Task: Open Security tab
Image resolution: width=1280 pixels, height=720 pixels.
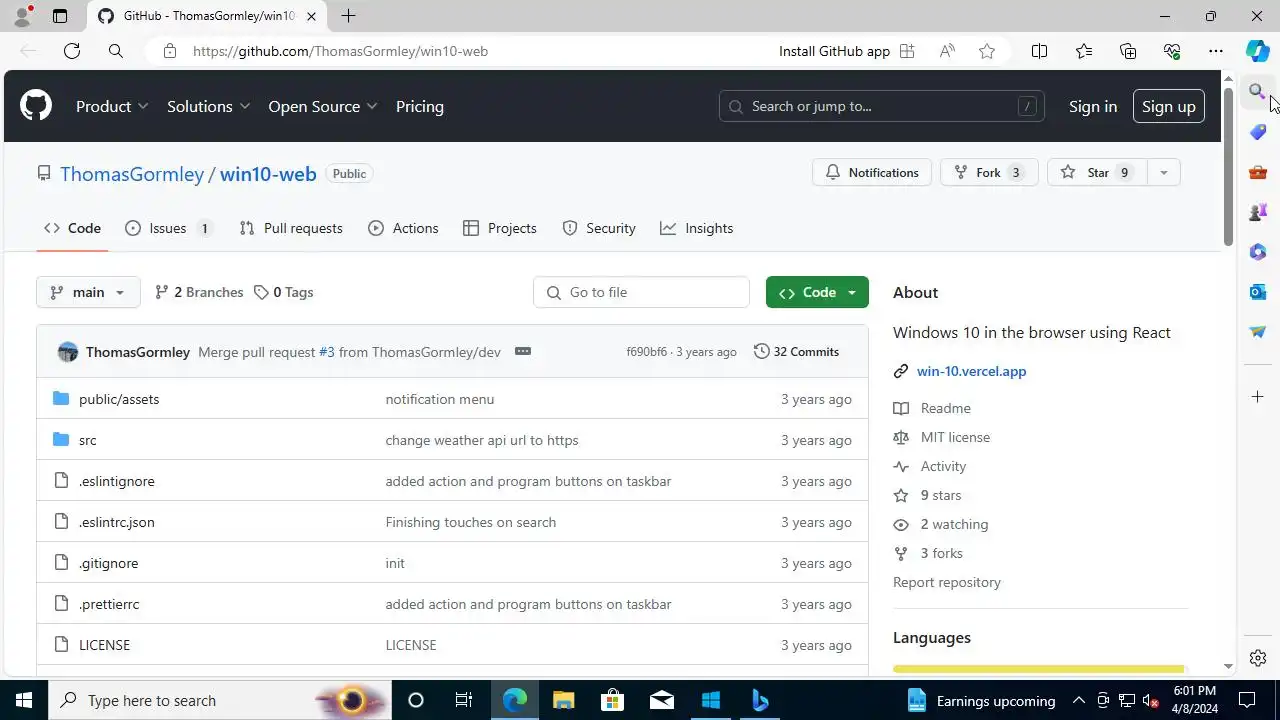Action: coord(599,228)
